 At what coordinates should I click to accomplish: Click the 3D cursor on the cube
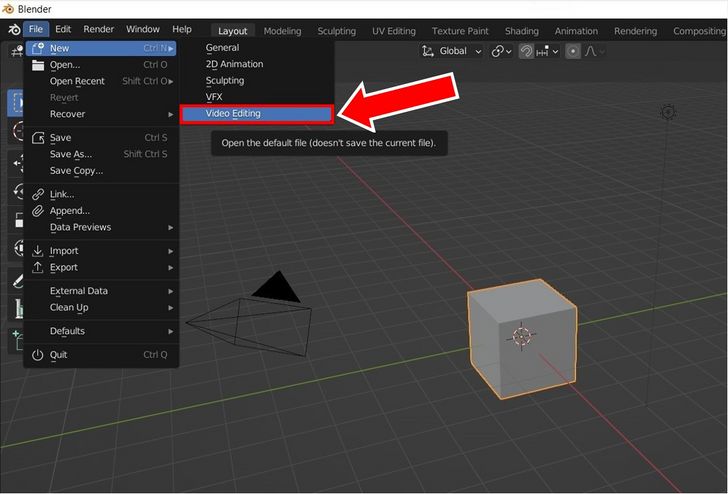tap(521, 336)
